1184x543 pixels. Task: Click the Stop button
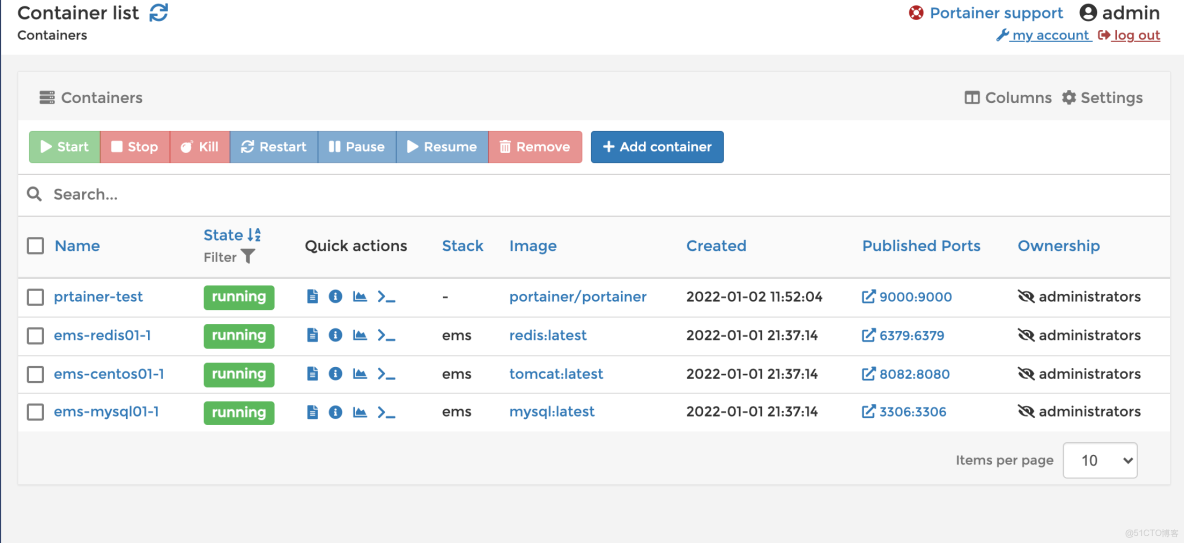[x=134, y=147]
